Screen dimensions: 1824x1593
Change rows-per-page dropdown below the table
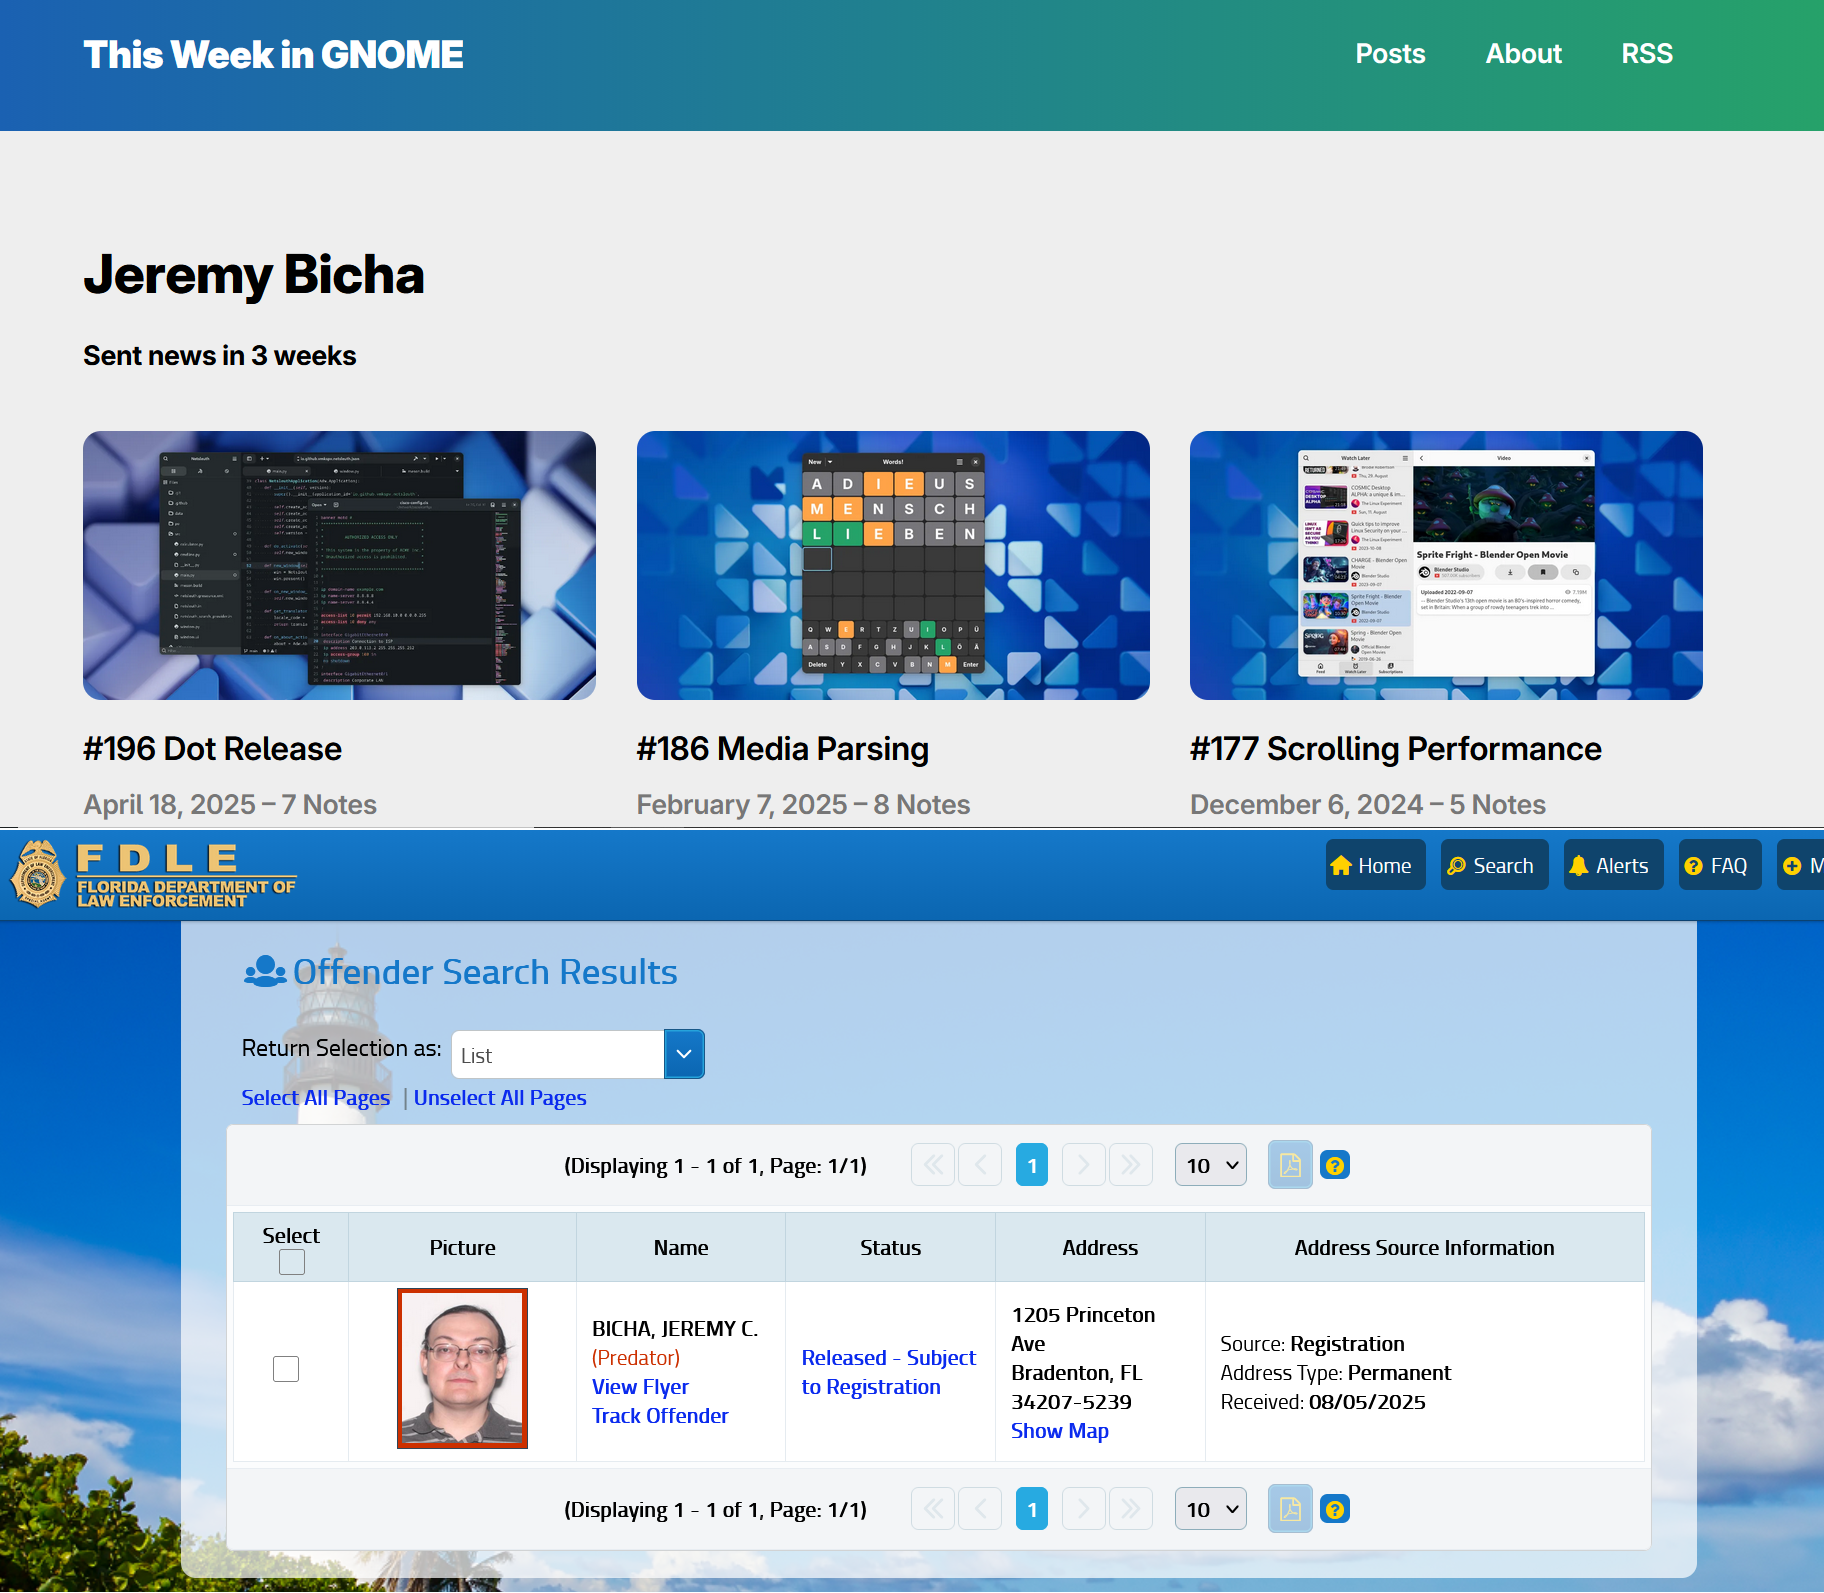point(1211,1509)
